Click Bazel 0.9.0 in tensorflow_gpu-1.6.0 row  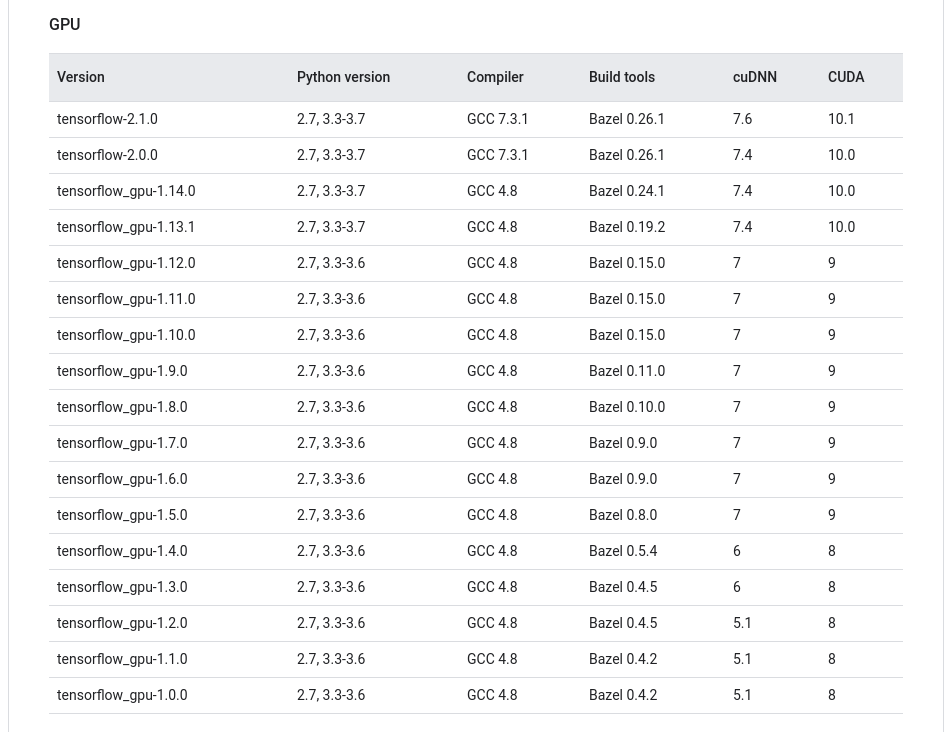click(x=623, y=479)
